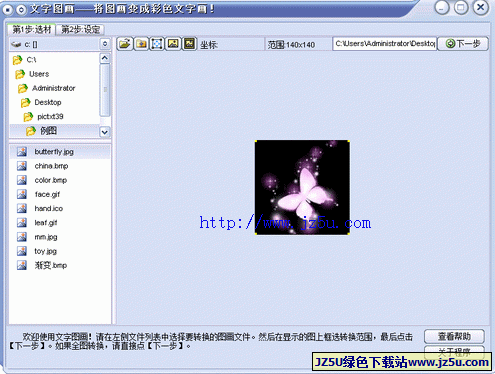Select butterfly.jpg file name
The width and height of the screenshot is (495, 374).
[x=54, y=152]
